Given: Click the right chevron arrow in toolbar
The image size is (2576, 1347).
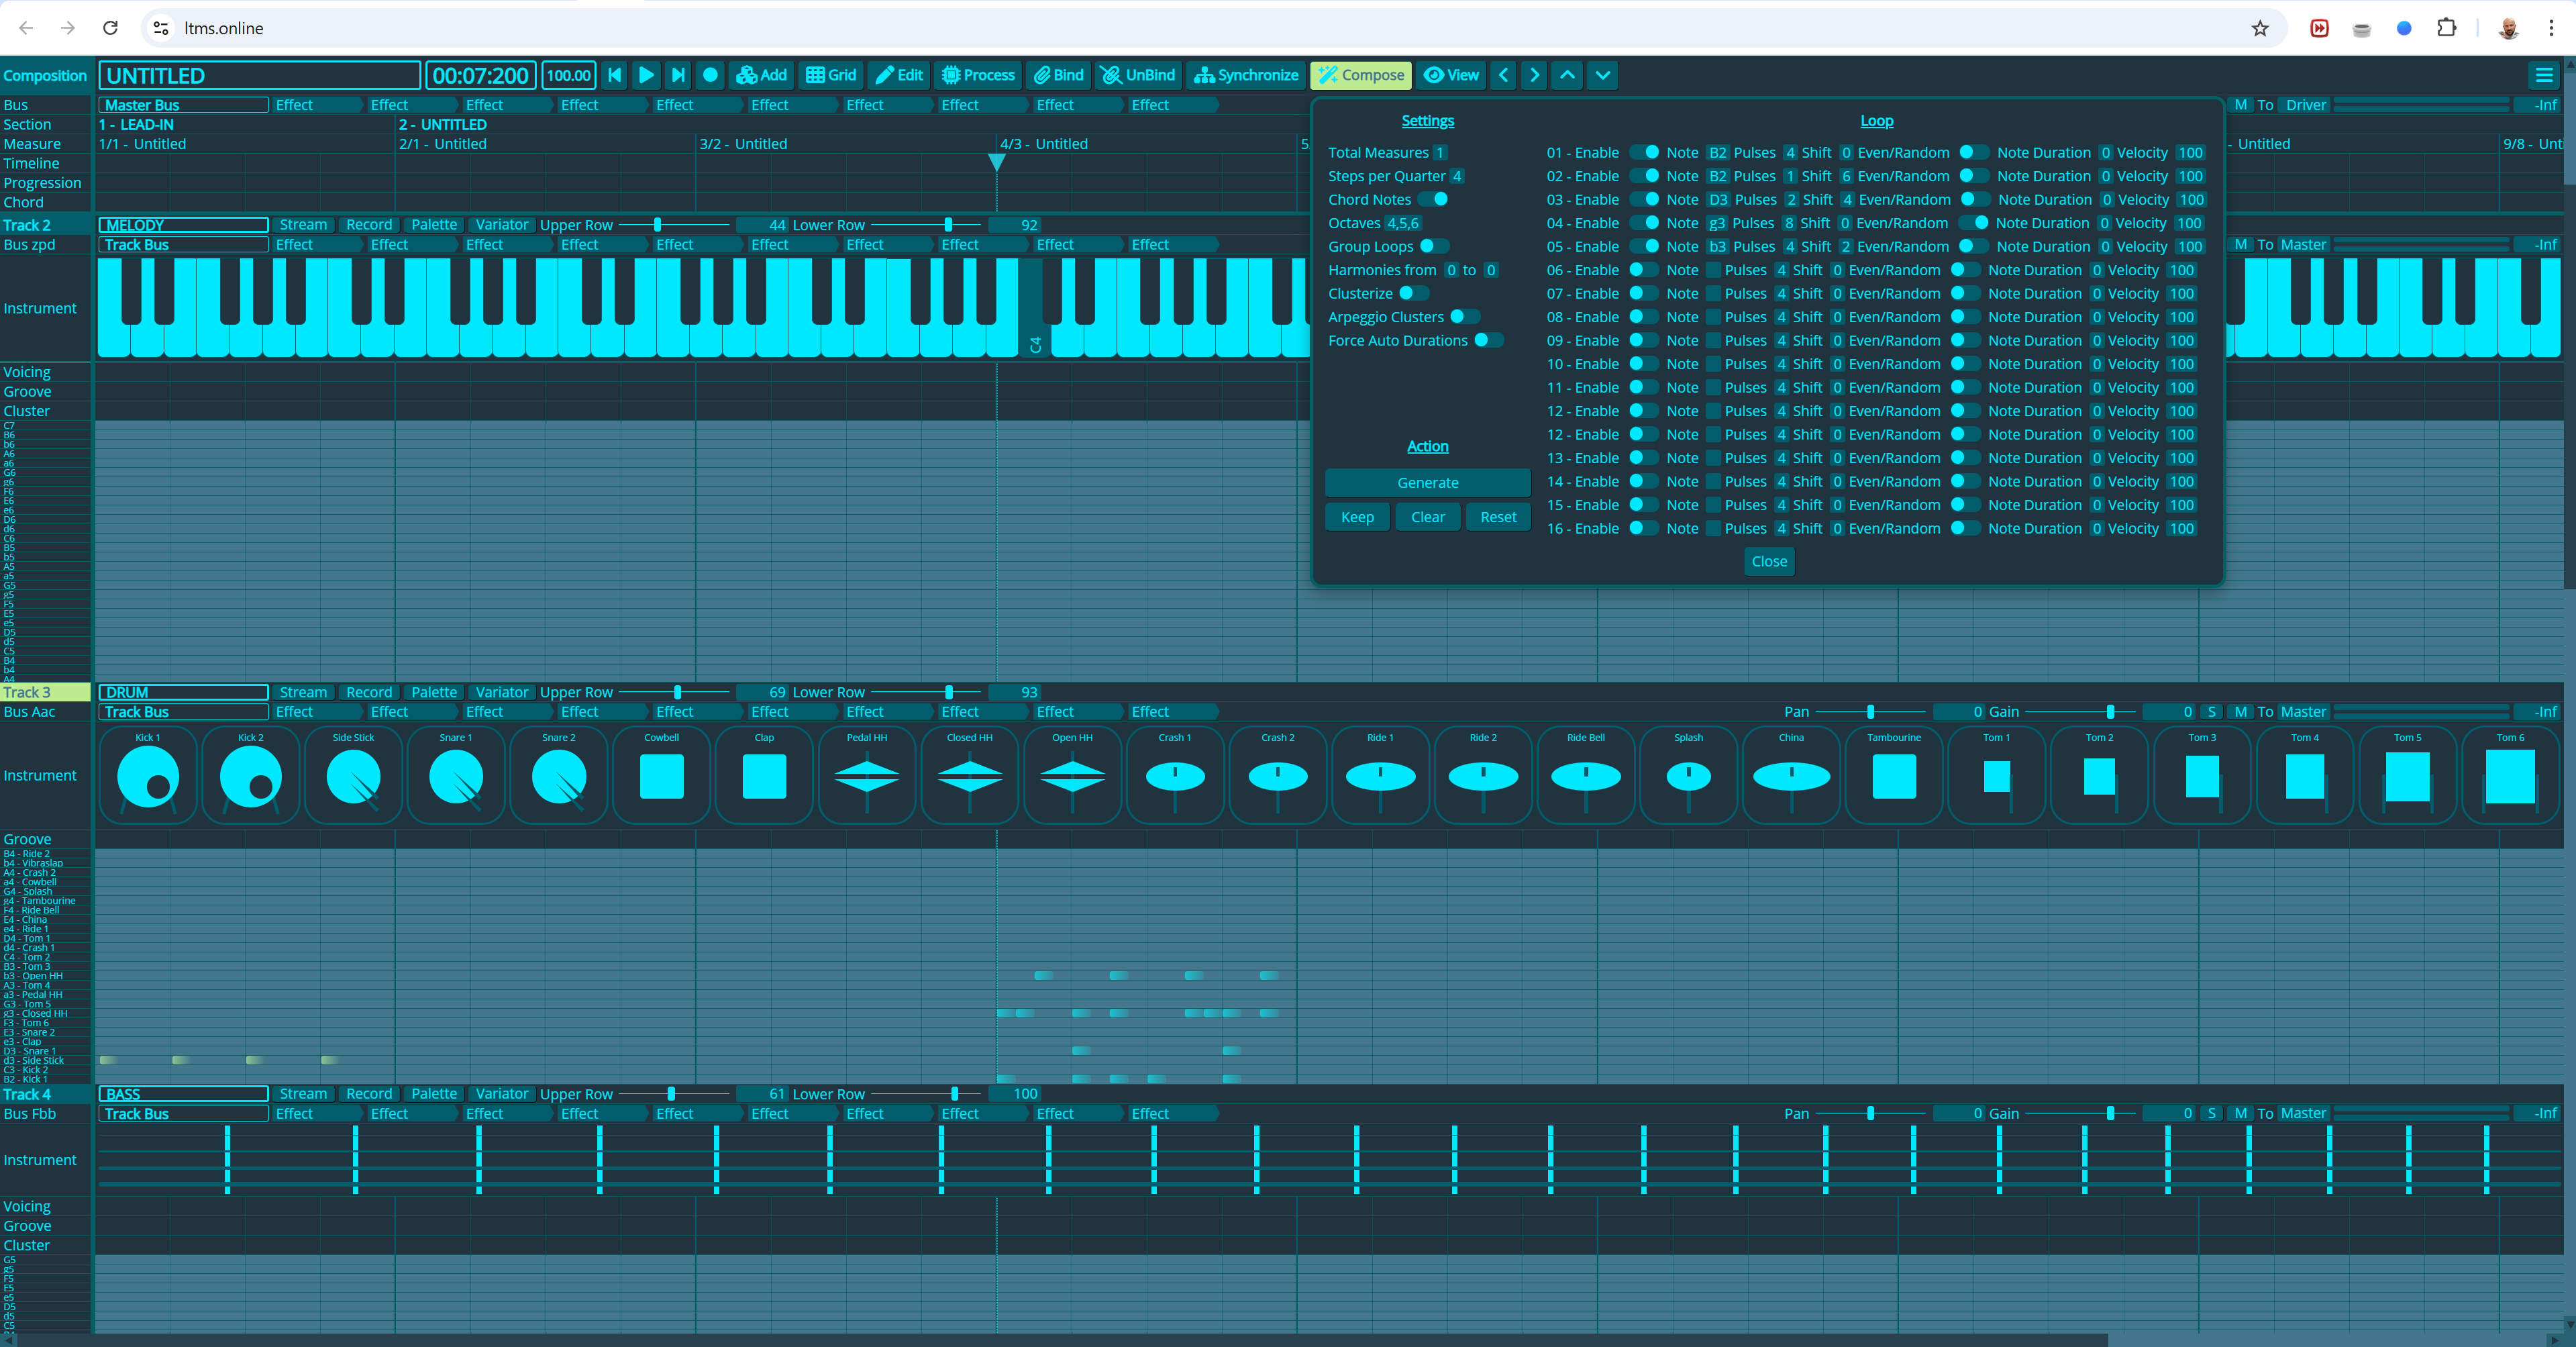Looking at the screenshot, I should coord(1534,75).
